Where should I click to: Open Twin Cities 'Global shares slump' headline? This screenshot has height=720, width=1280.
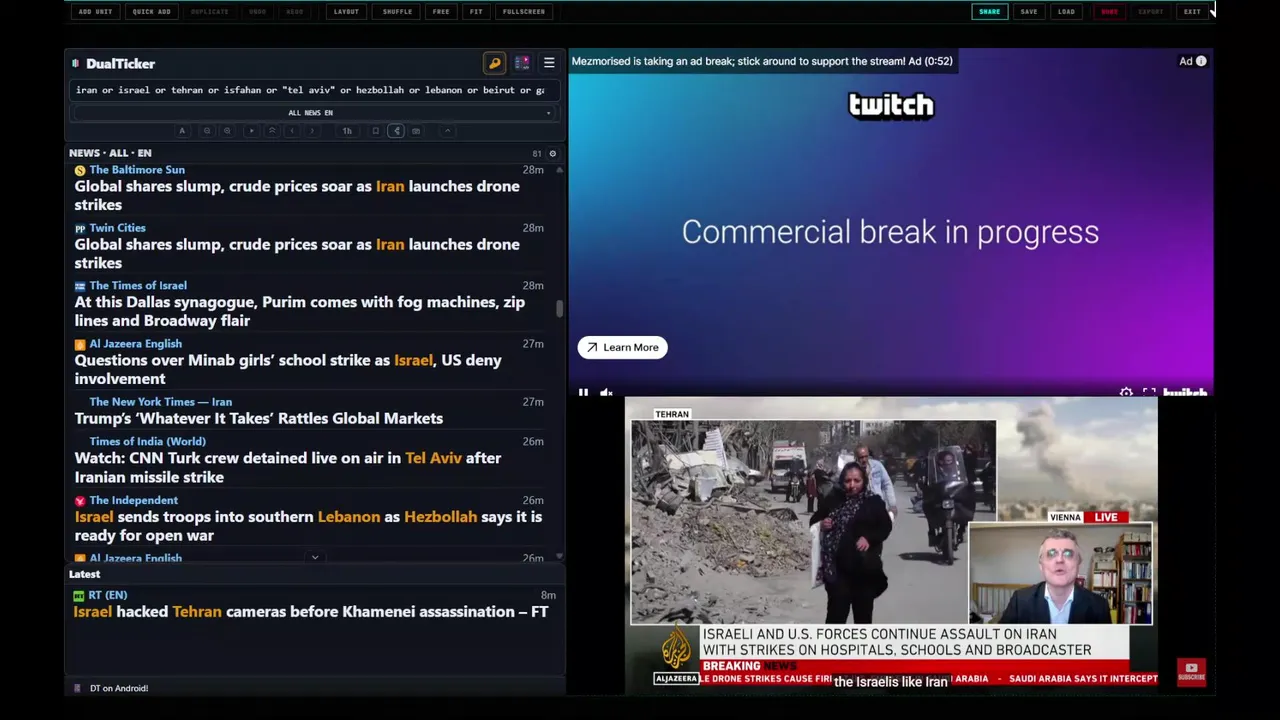(297, 254)
